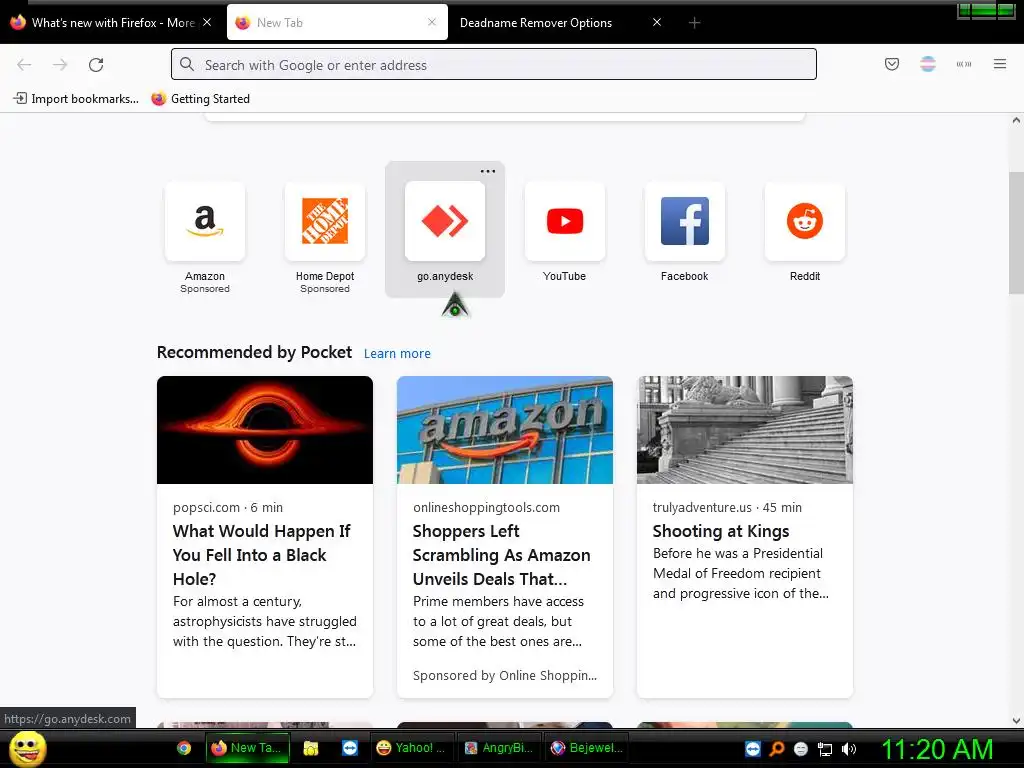
Task: Click the 'trulyadventure.us · 45 min' text
Action: tap(728, 507)
